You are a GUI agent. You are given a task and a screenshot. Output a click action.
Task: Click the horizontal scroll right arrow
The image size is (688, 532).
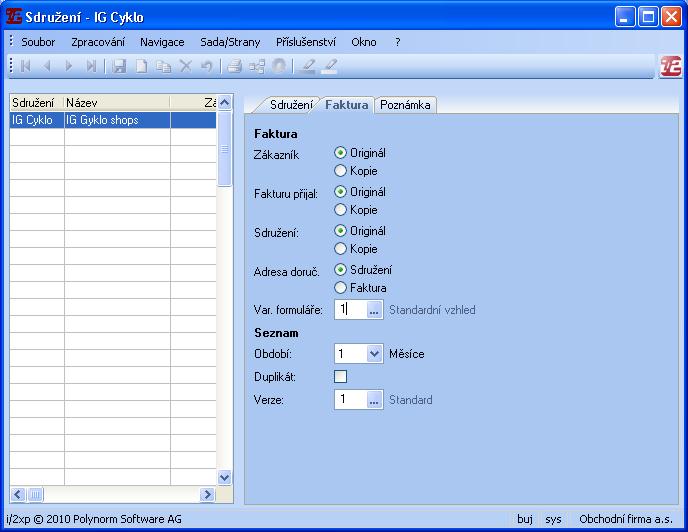(x=207, y=495)
